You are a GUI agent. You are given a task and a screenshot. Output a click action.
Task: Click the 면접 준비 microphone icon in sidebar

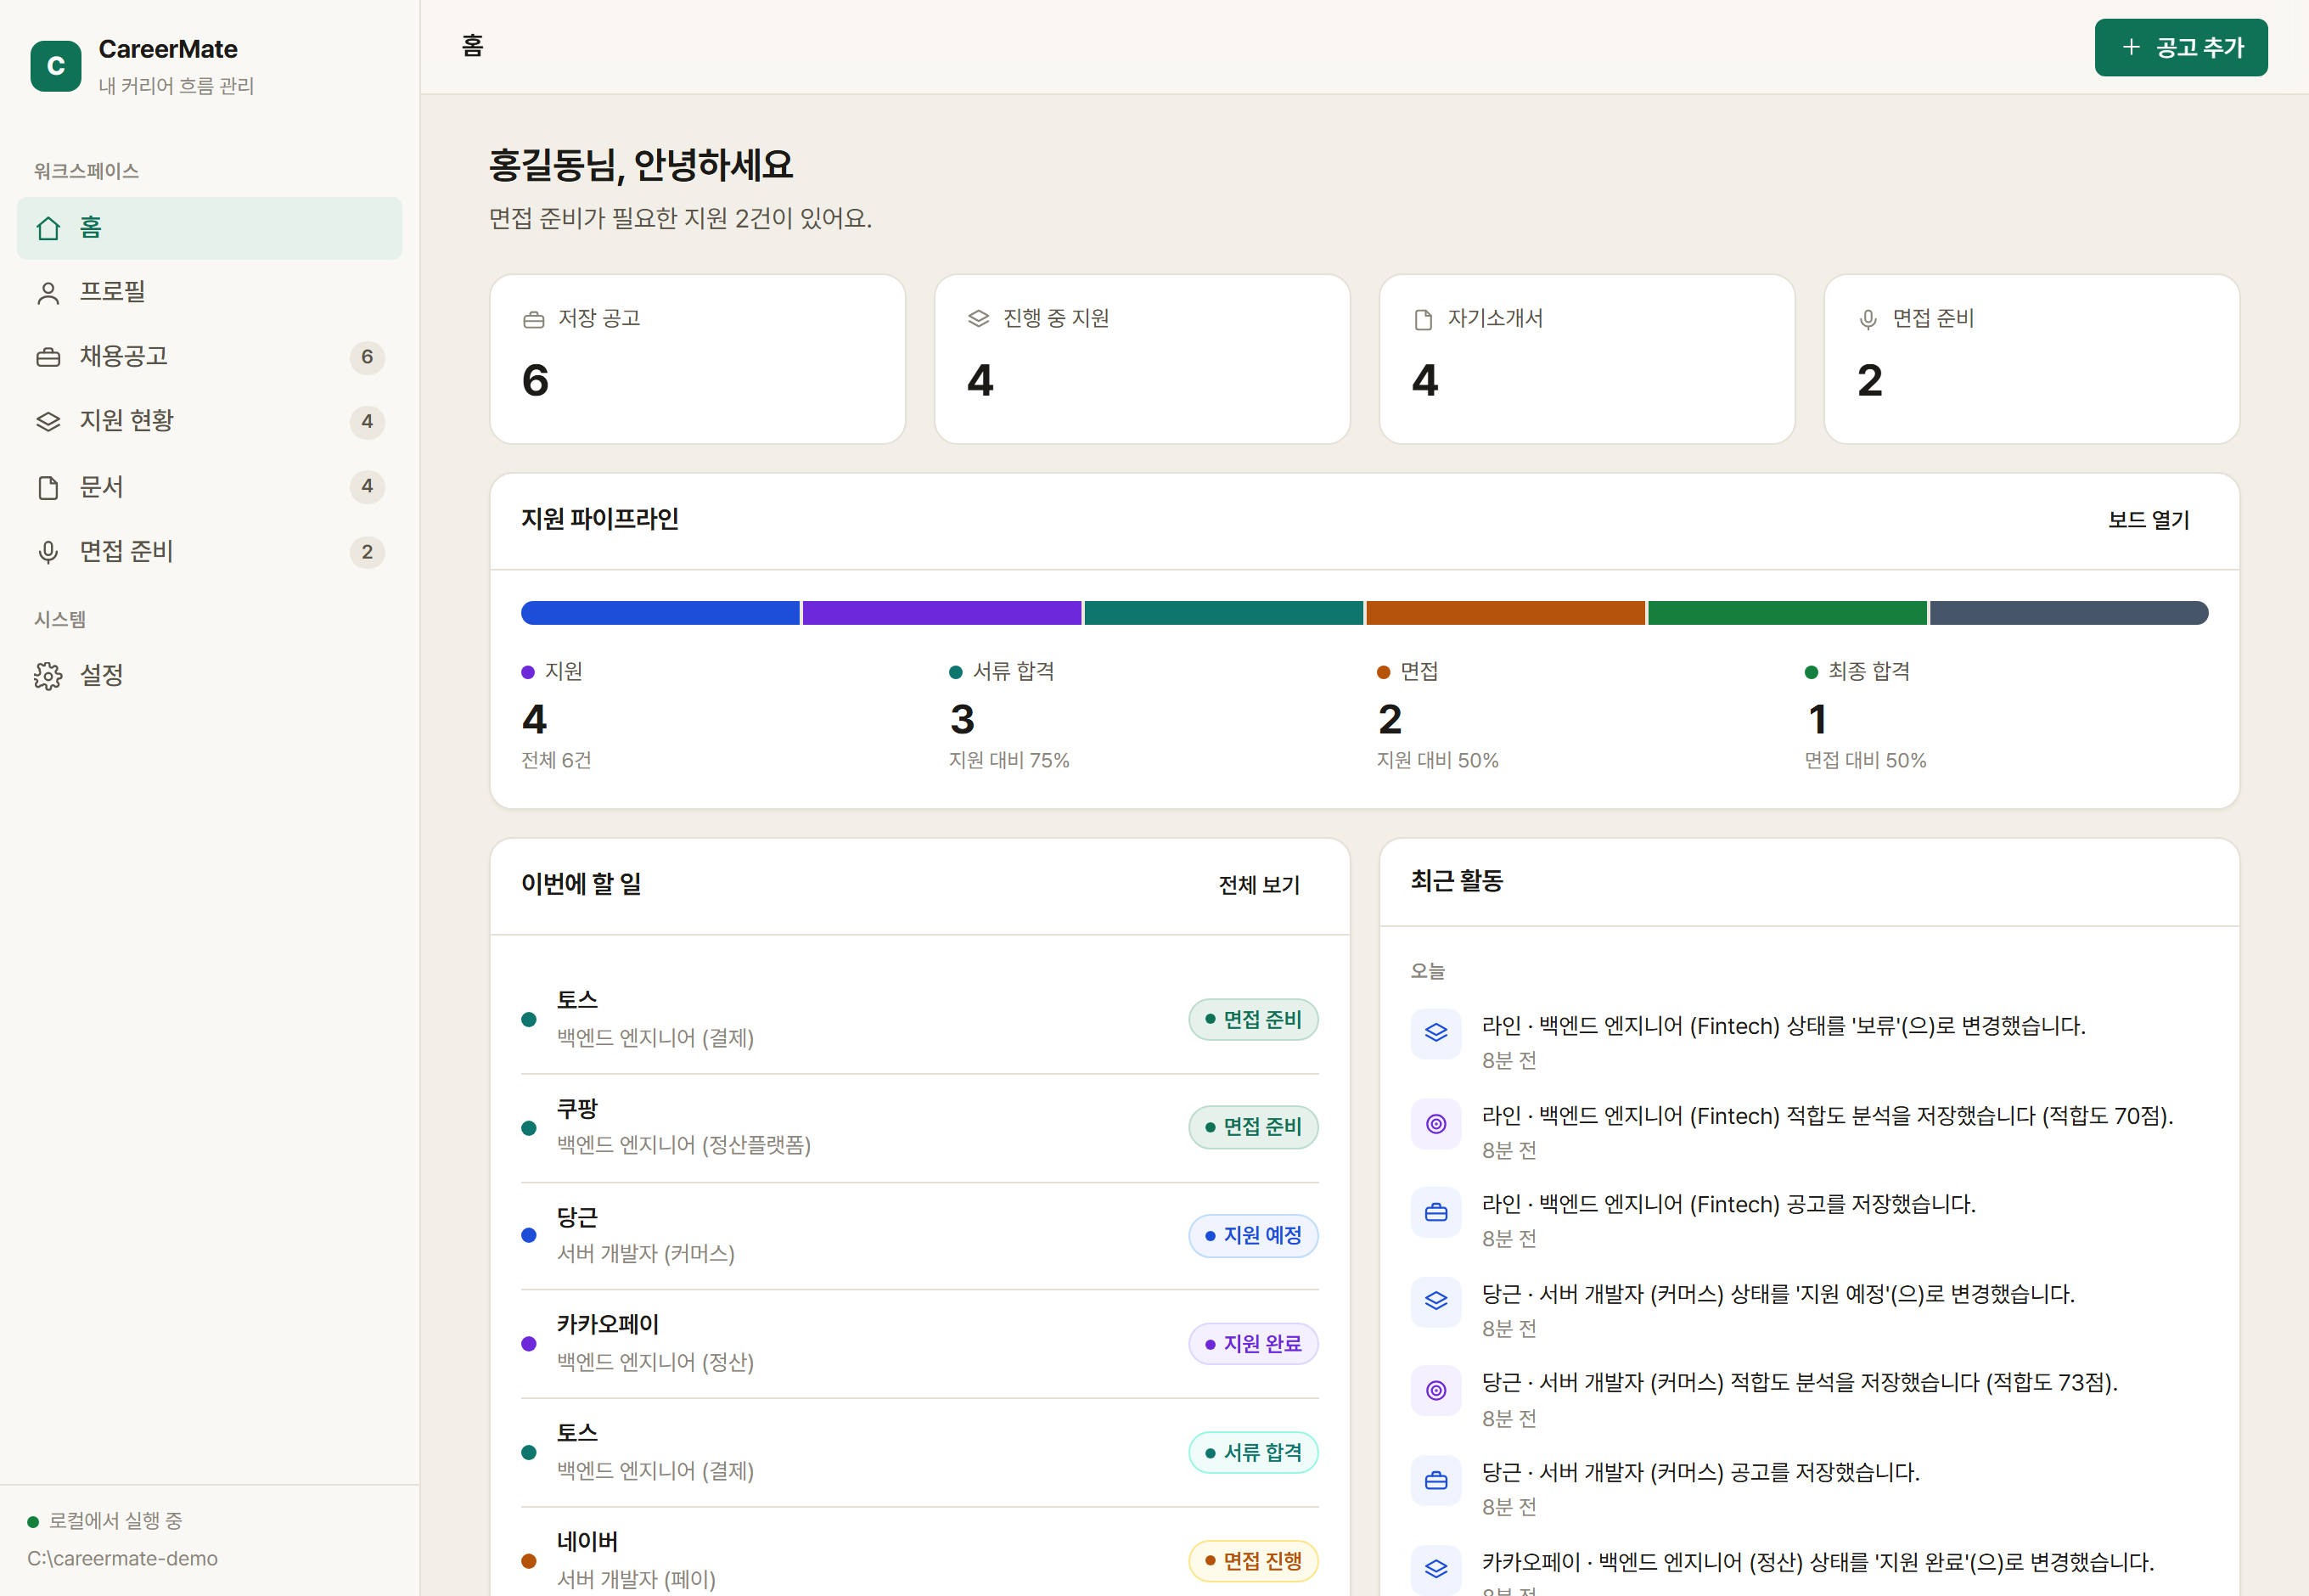pyautogui.click(x=48, y=552)
